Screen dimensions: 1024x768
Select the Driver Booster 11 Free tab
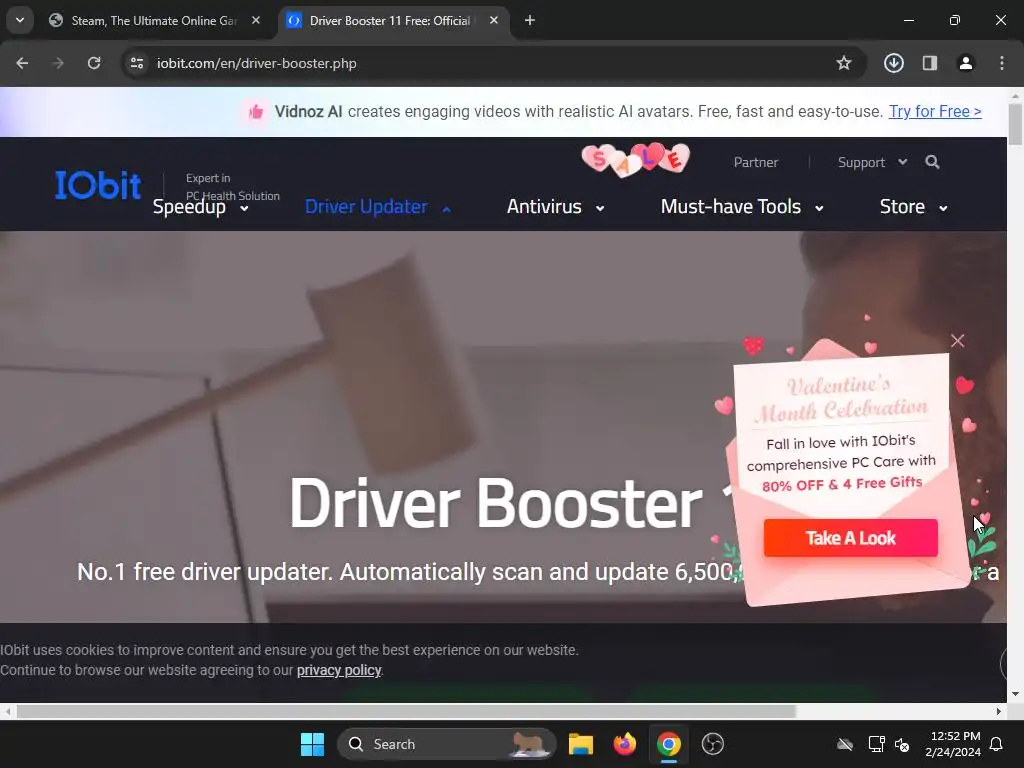pos(390,21)
